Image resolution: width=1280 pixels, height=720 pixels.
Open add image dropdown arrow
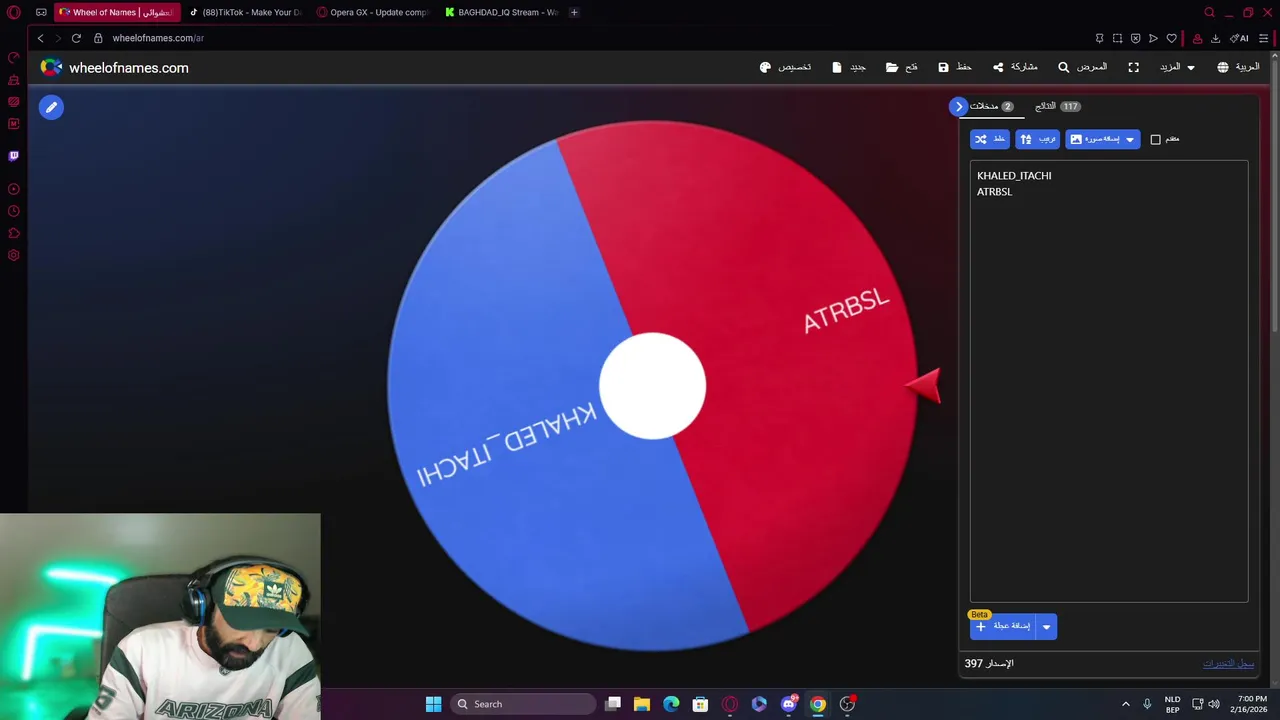click(1130, 139)
